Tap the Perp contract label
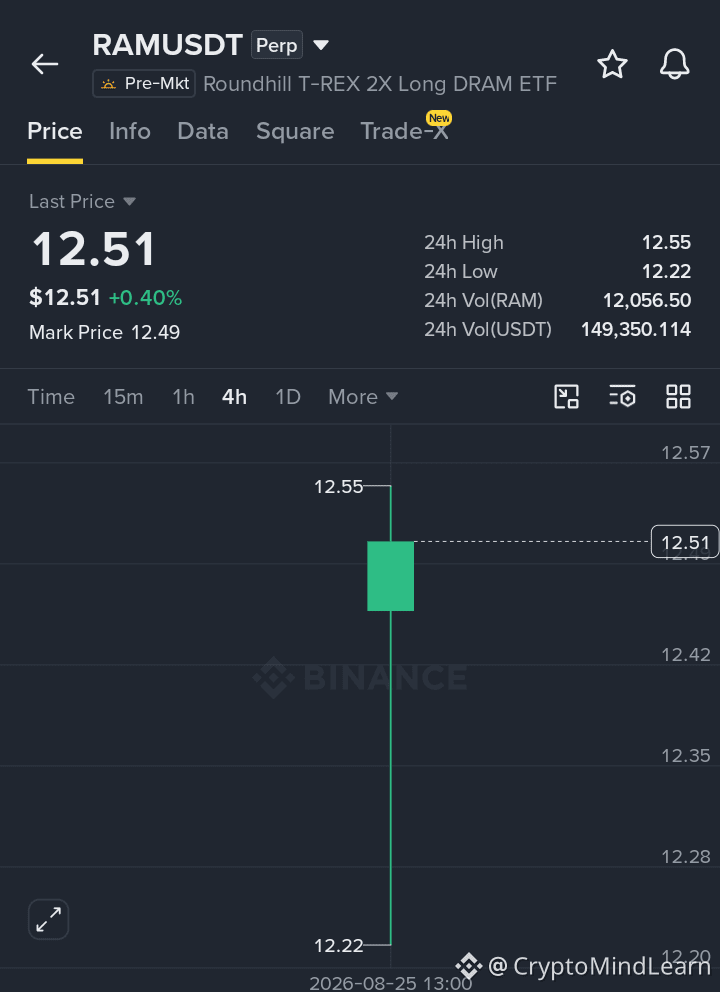 point(276,45)
